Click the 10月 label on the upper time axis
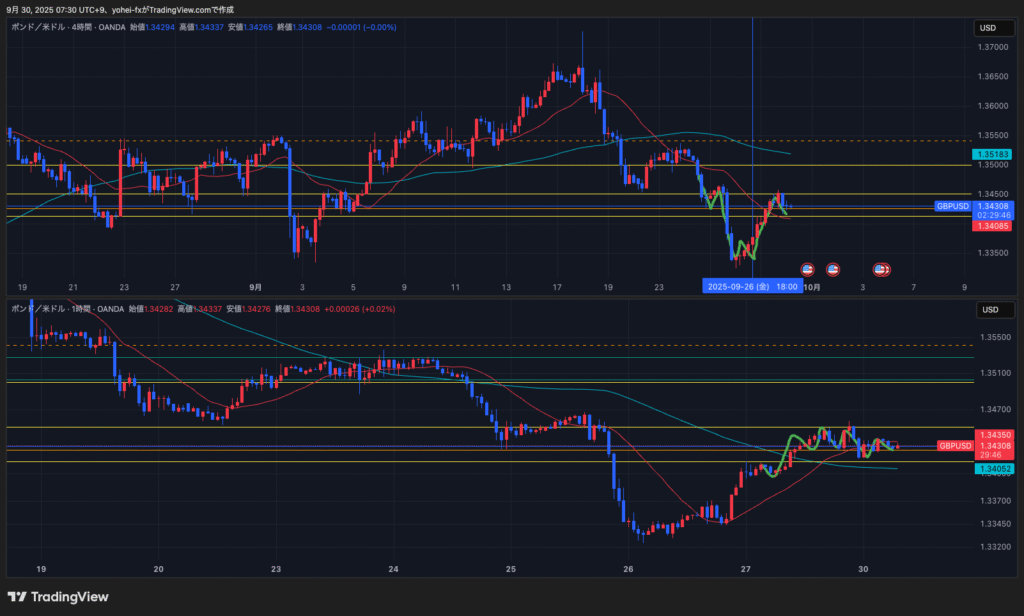Viewport: 1024px width, 616px height. pyautogui.click(x=812, y=287)
